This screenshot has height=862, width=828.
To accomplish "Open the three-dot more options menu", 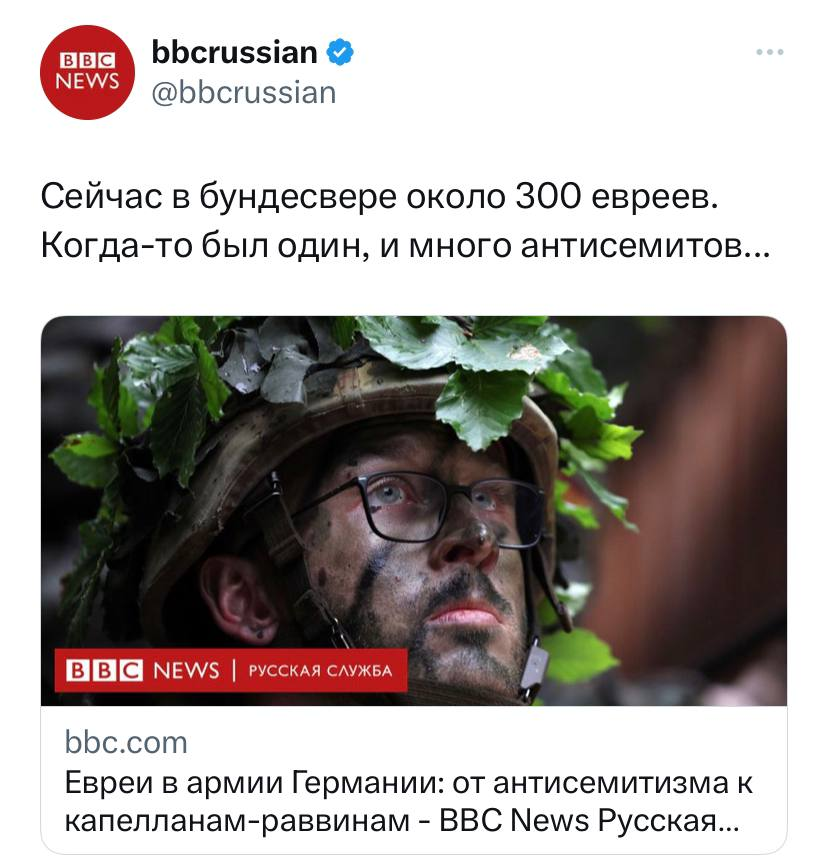I will coord(769,52).
